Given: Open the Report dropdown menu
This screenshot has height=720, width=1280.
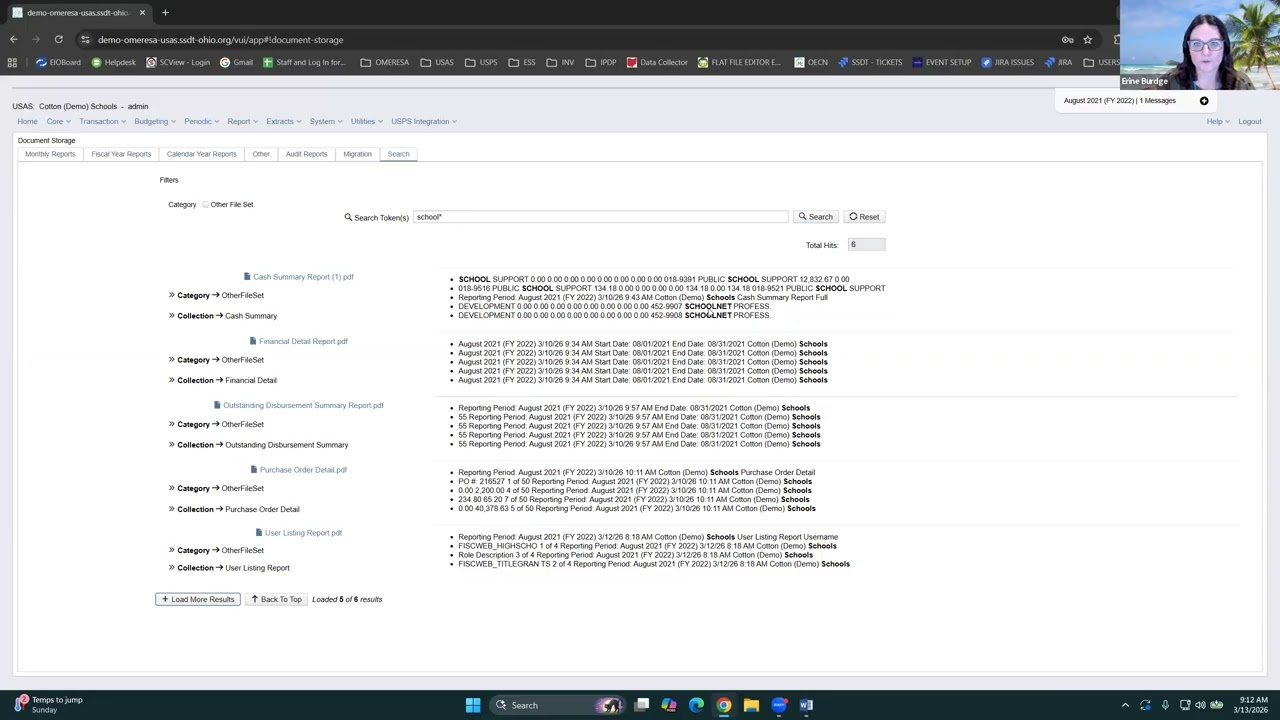Looking at the screenshot, I should tap(242, 121).
